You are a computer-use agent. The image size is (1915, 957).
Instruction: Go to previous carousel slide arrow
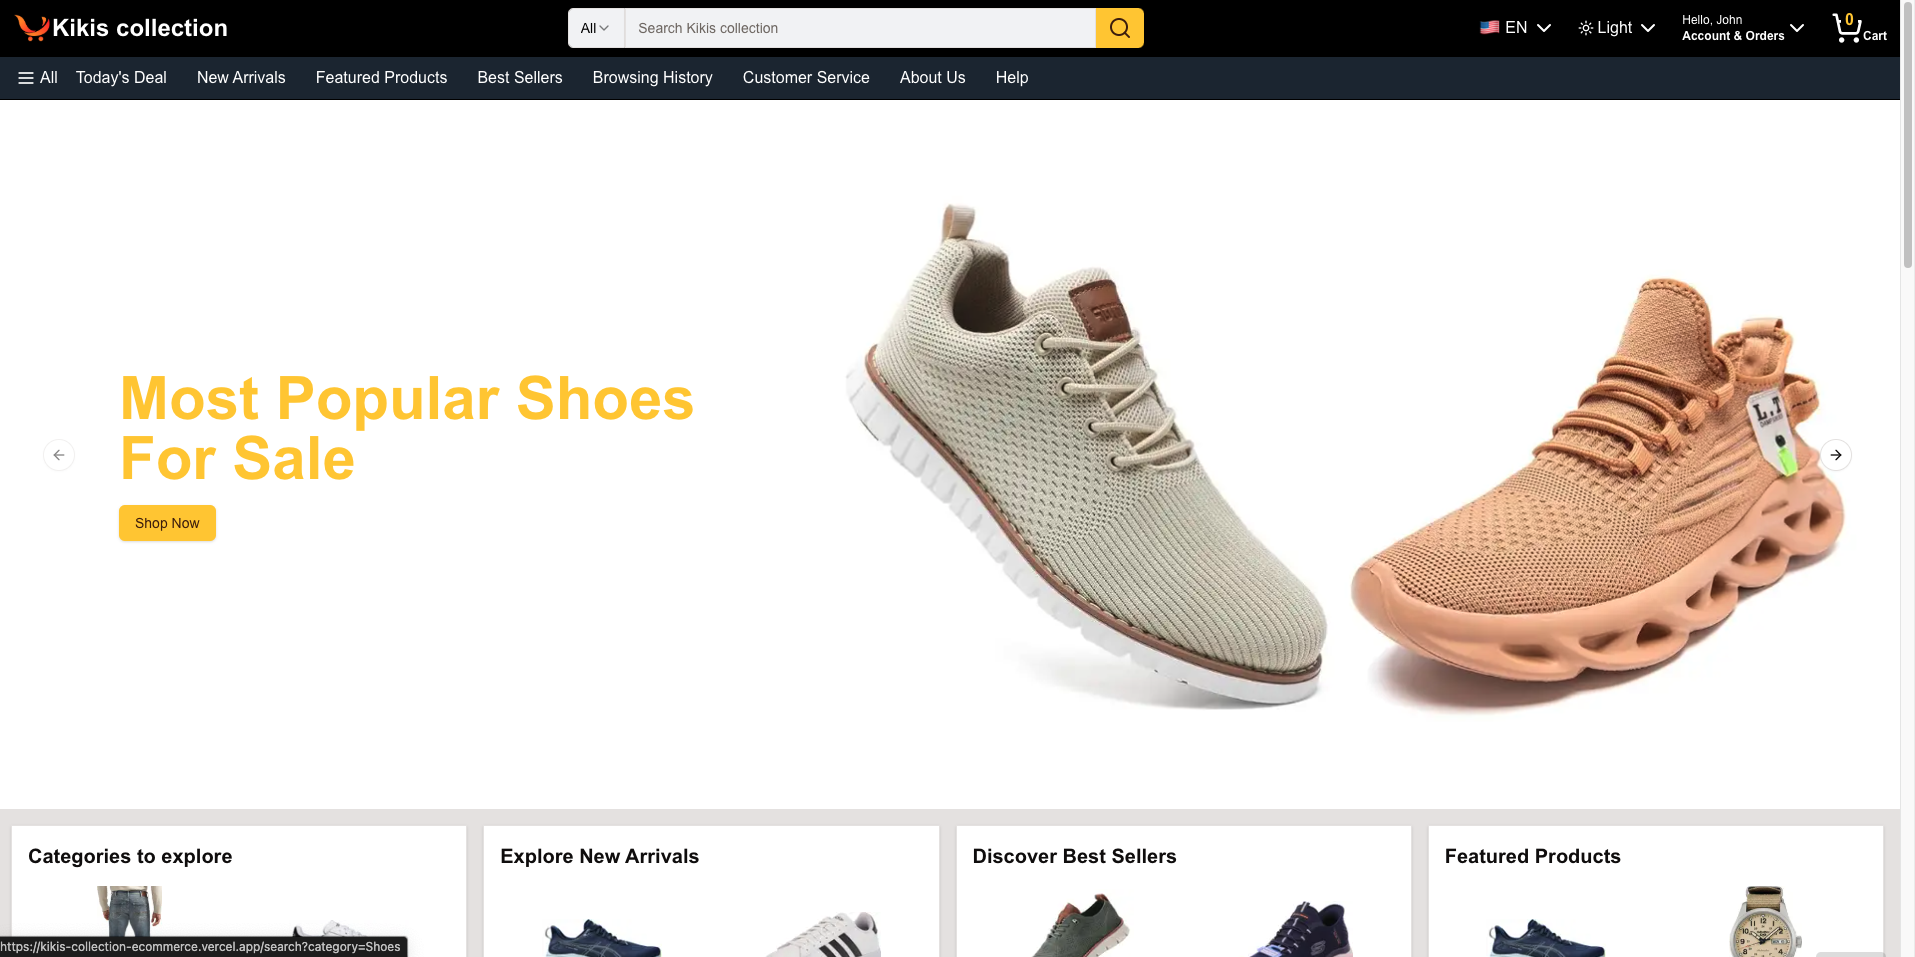[x=59, y=455]
